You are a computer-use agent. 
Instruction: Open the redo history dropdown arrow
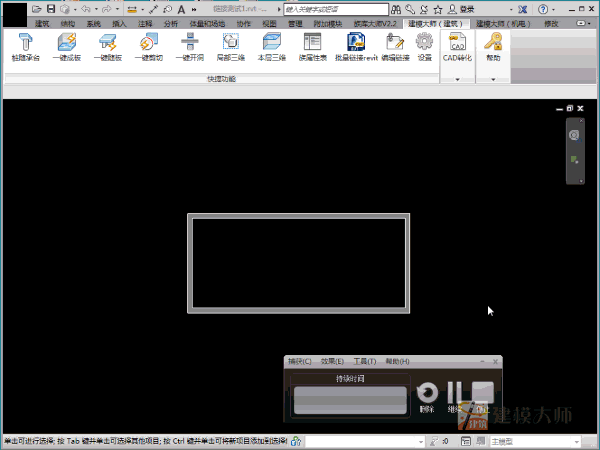coord(117,9)
